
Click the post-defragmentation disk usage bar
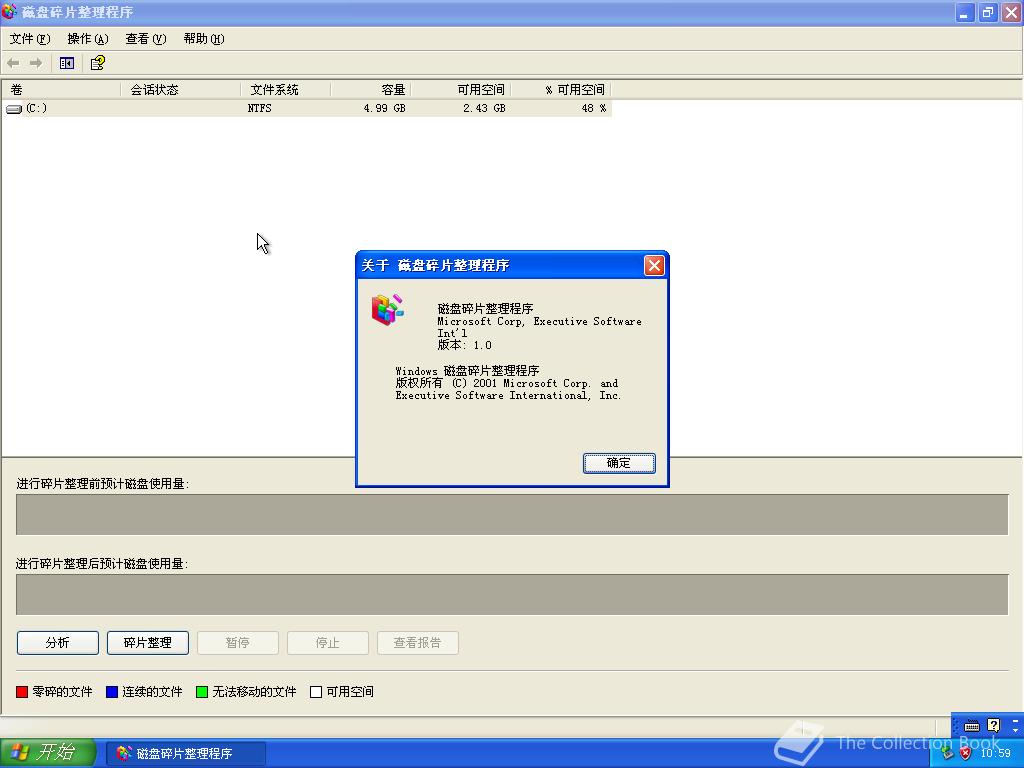(x=512, y=594)
